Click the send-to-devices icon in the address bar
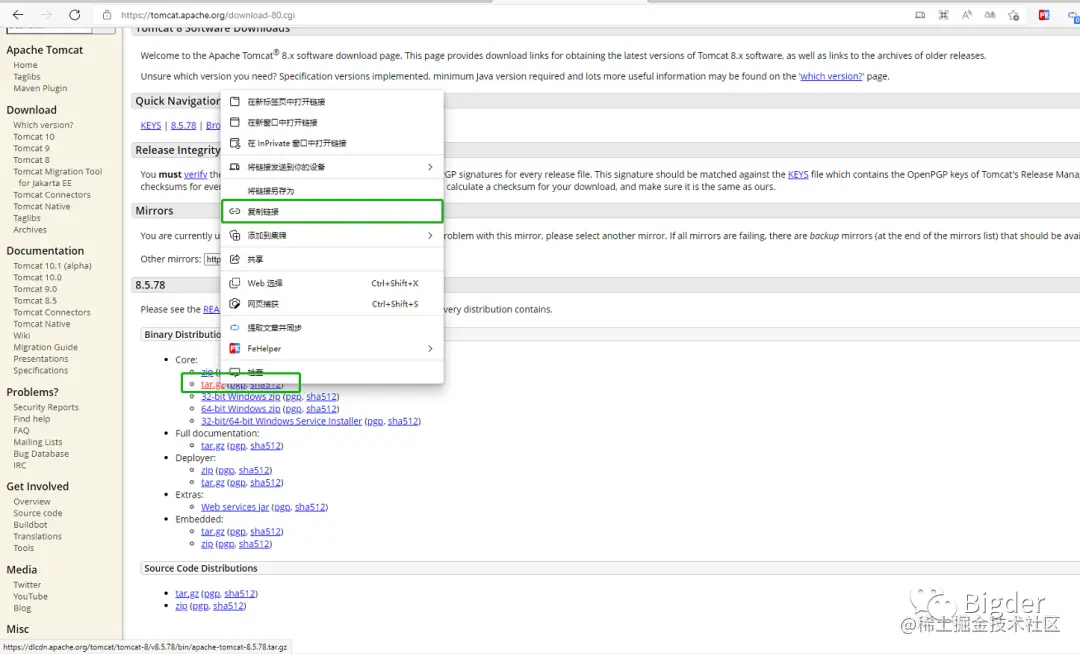The image size is (1080, 654). 920,14
